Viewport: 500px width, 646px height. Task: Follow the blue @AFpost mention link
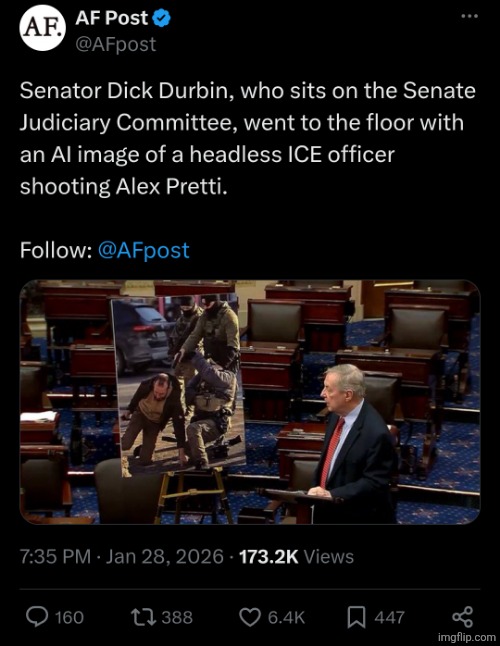[144, 250]
